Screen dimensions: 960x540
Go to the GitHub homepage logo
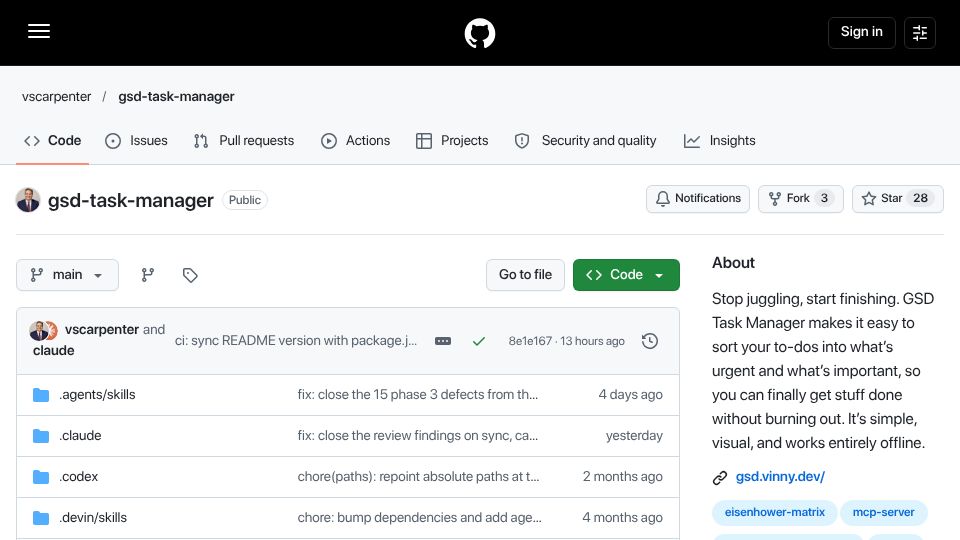(x=479, y=33)
